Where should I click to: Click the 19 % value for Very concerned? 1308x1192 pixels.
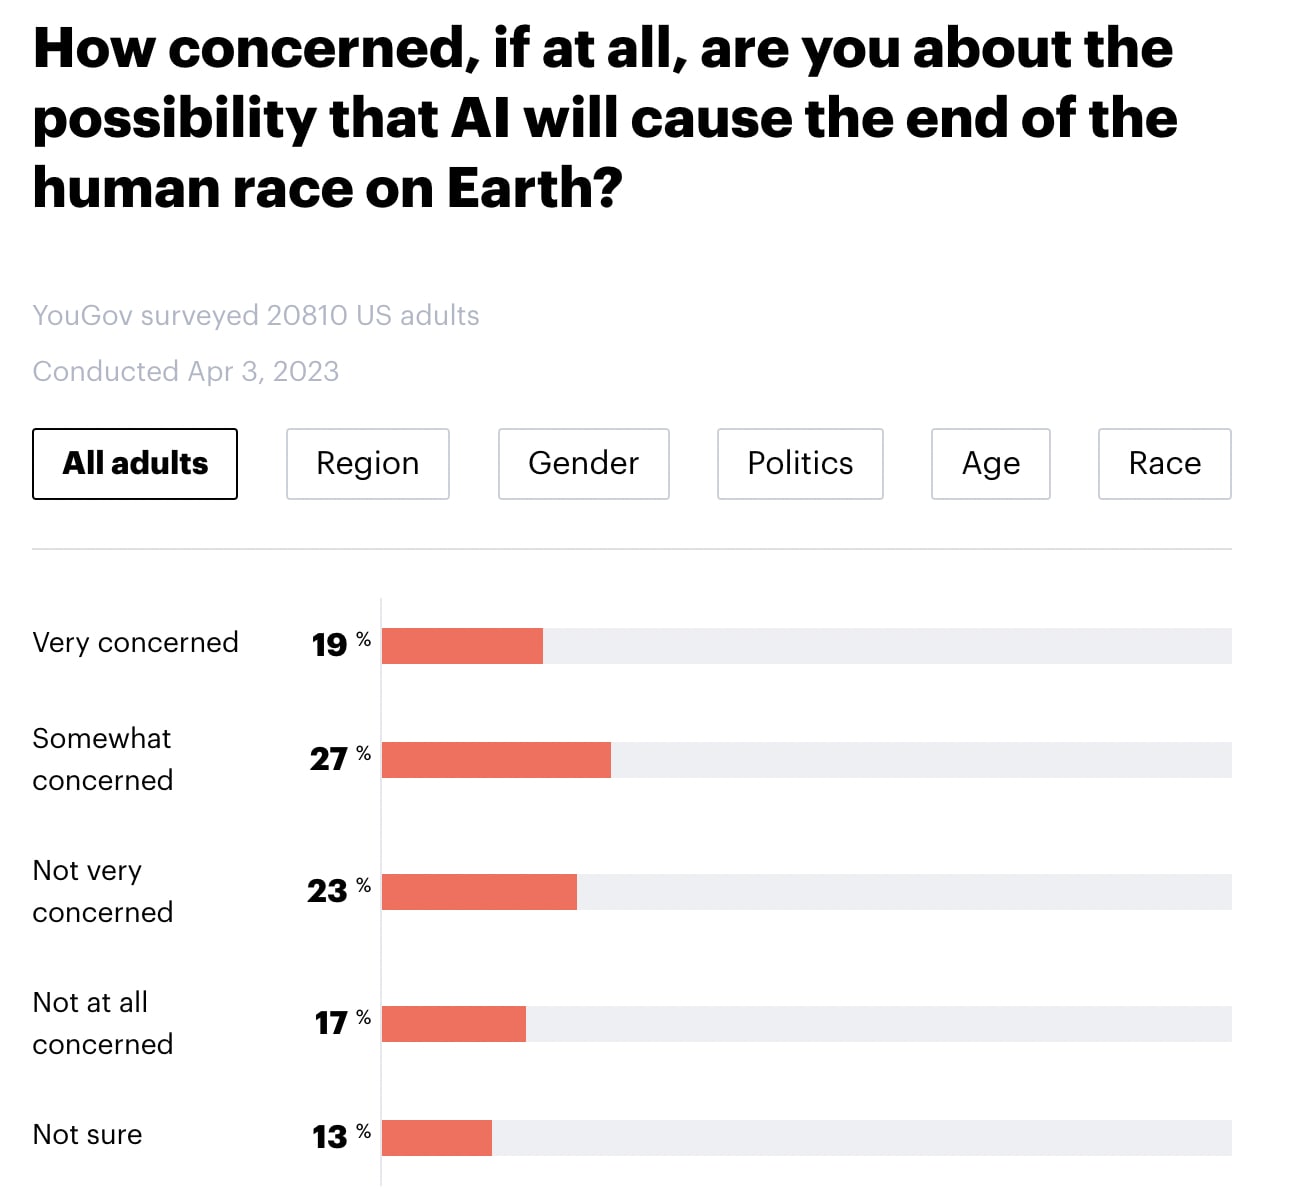pyautogui.click(x=341, y=644)
